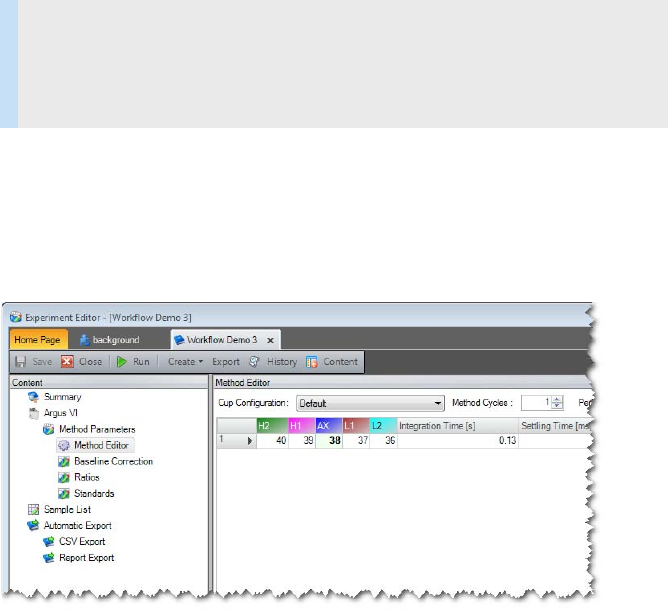The width and height of the screenshot is (668, 611).
Task: Click the Method Editor gear icon
Action: click(x=64, y=445)
